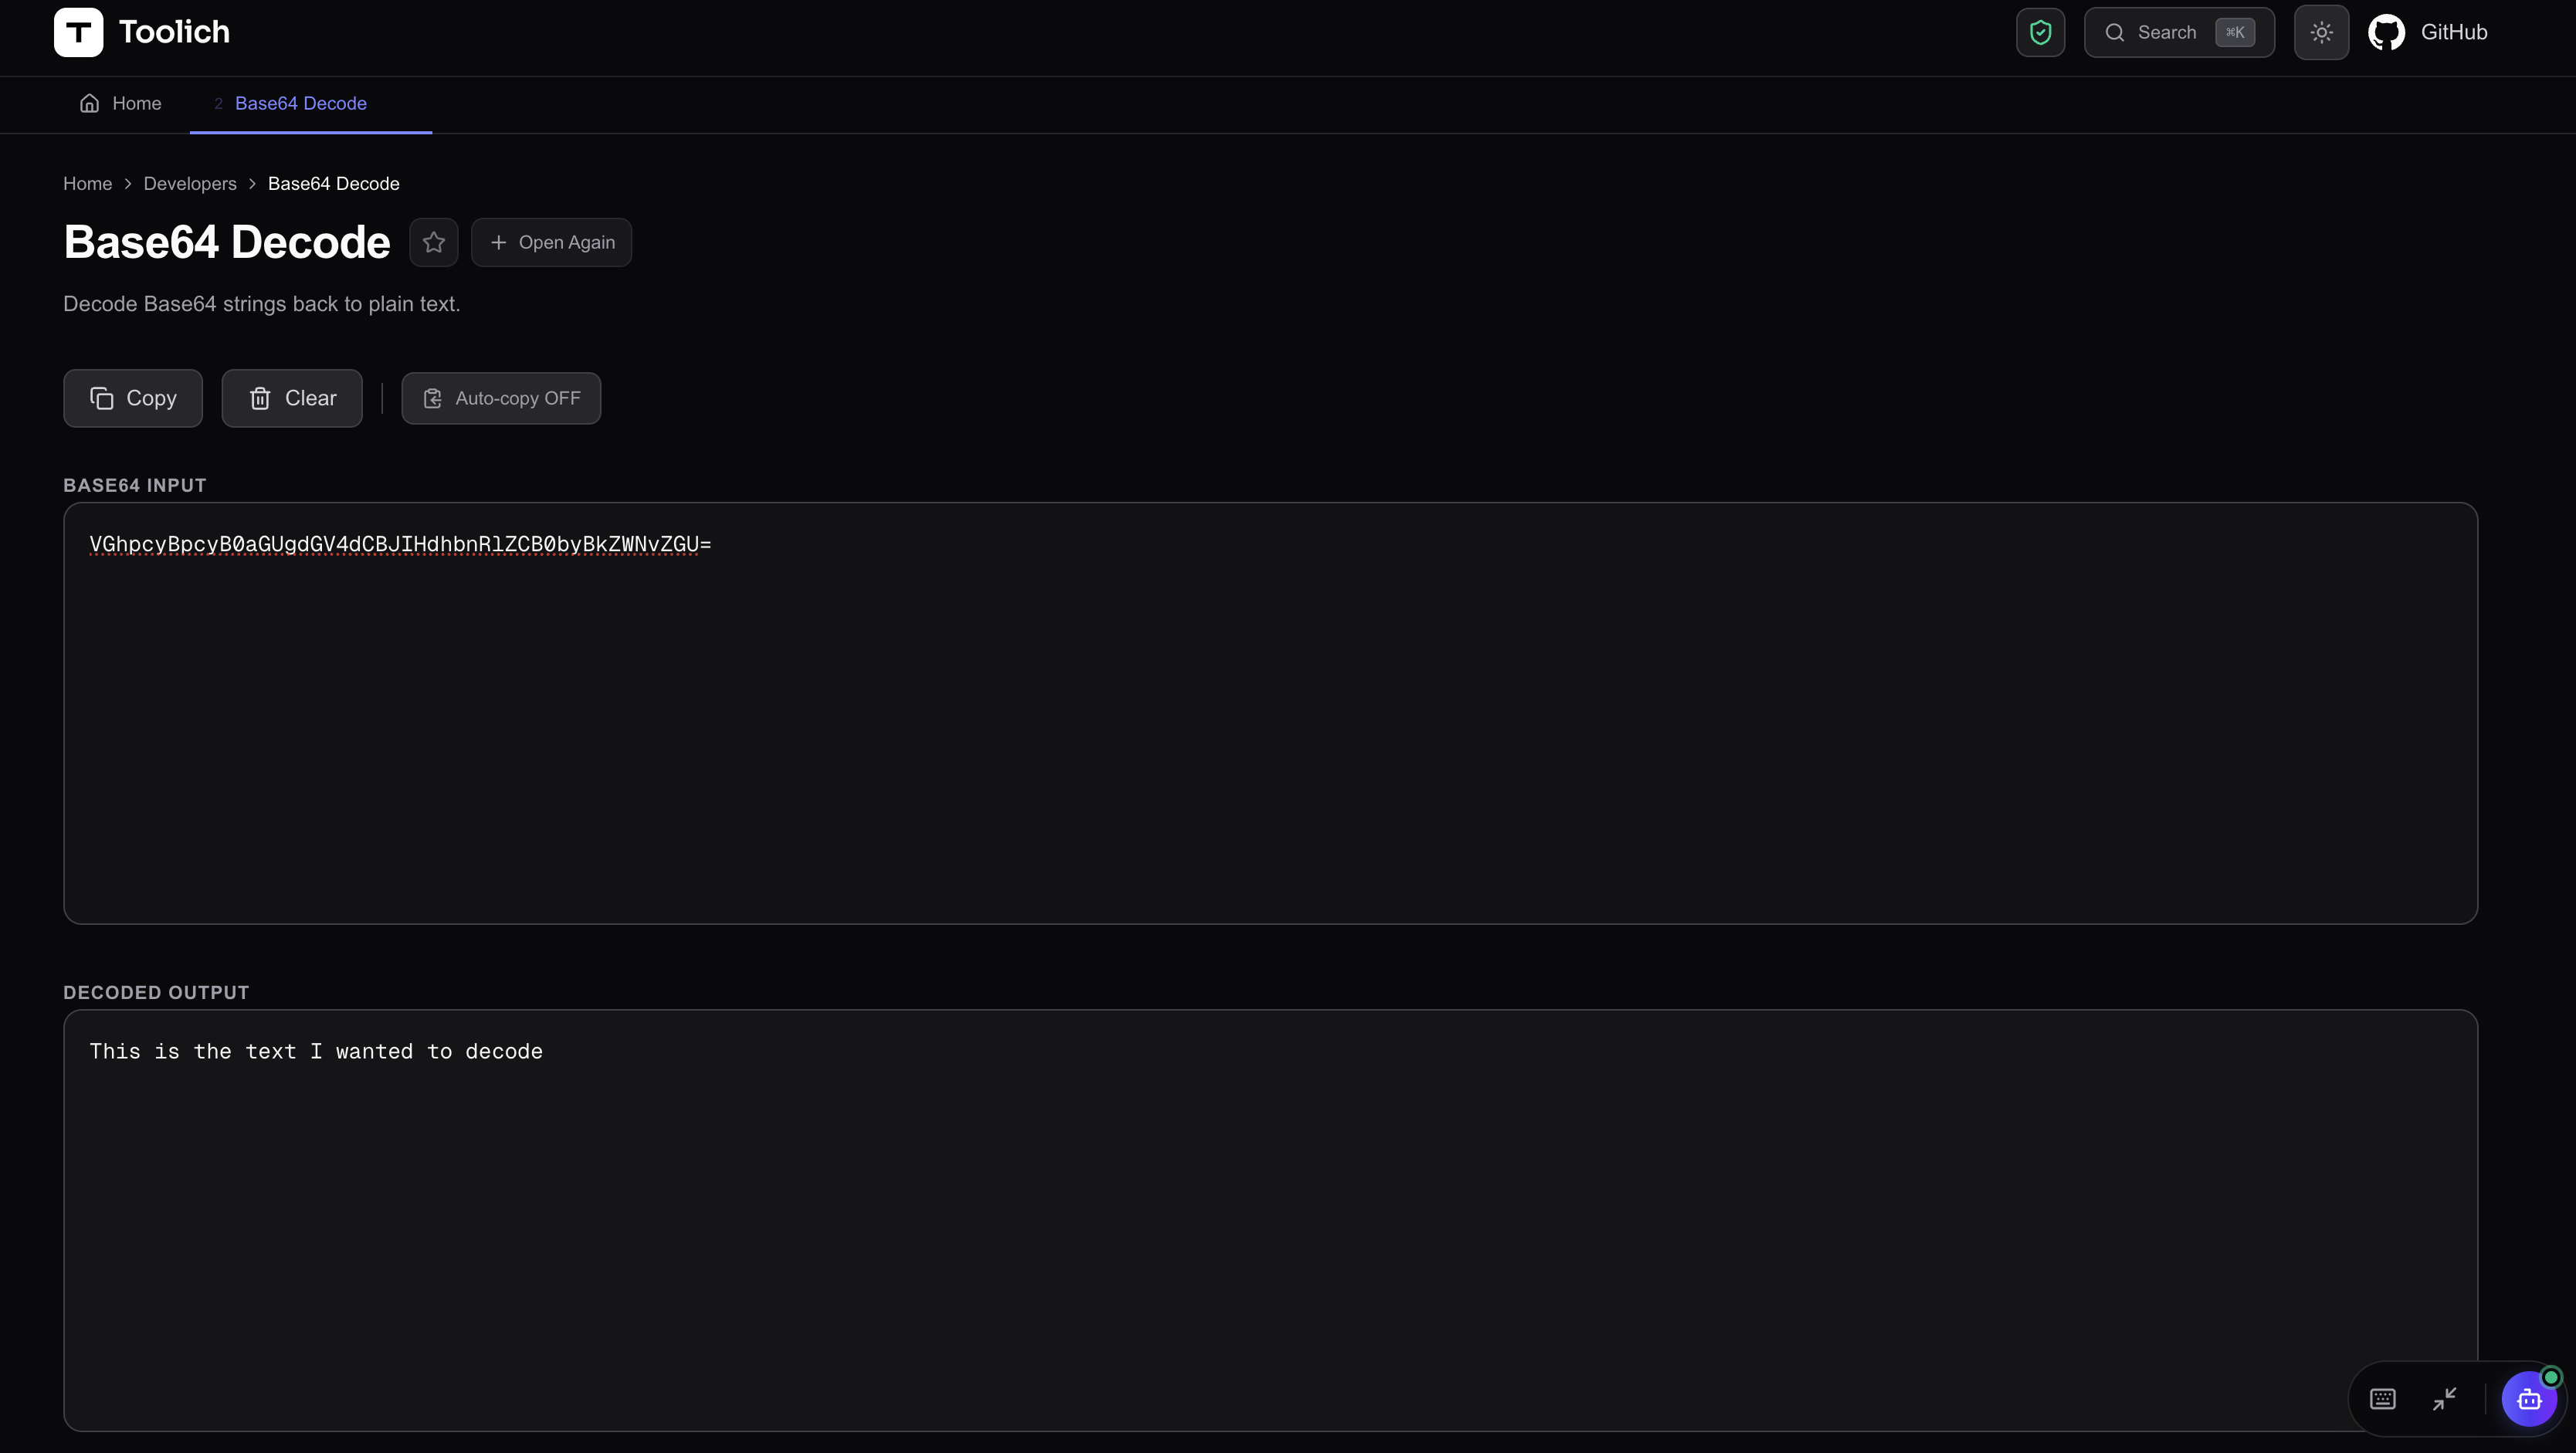Viewport: 2576px width, 1453px height.
Task: Select the Base64 Decode tab
Action: point(300,104)
